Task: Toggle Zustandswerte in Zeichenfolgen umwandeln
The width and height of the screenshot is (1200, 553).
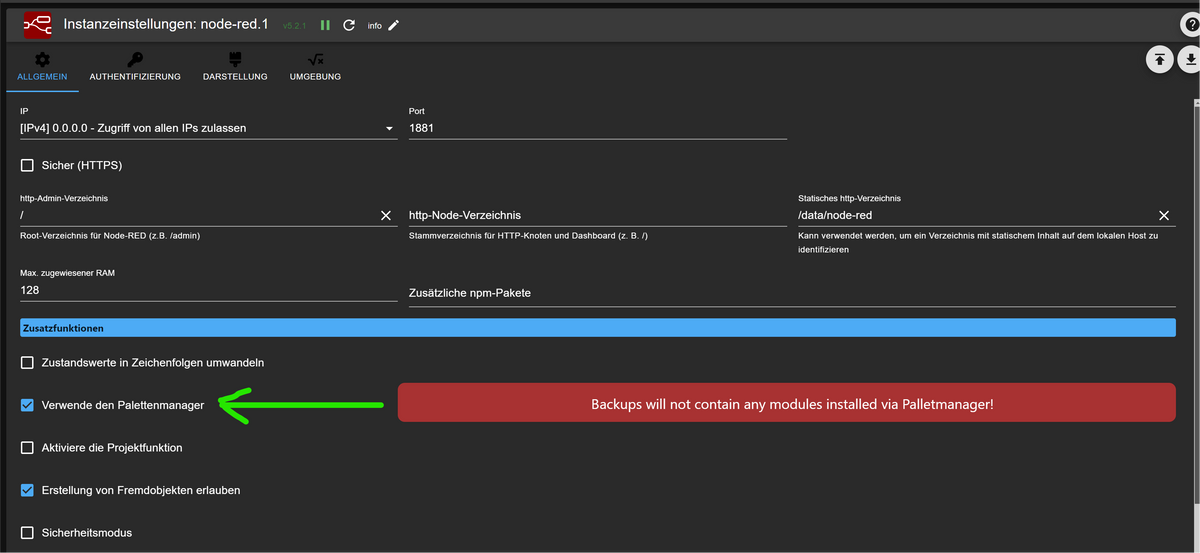Action: coord(27,362)
